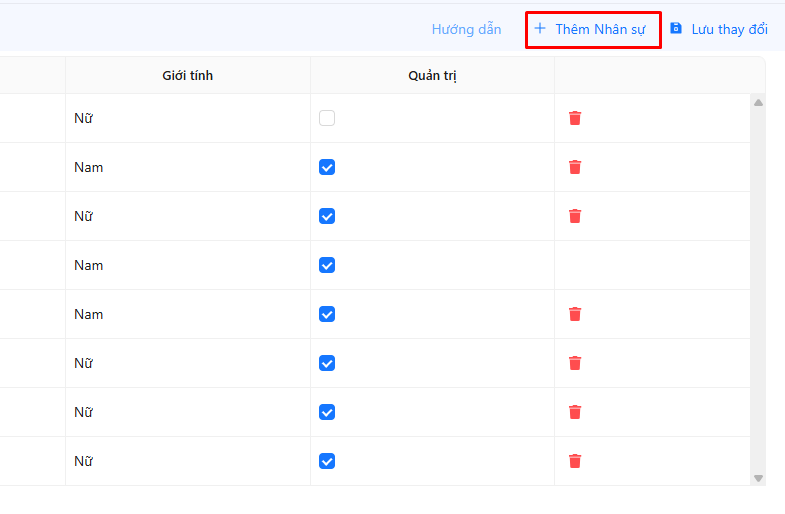Viewport: 785px width, 514px height.
Task: Toggle the Quản trị checkbox in the fifth row
Action: [327, 314]
